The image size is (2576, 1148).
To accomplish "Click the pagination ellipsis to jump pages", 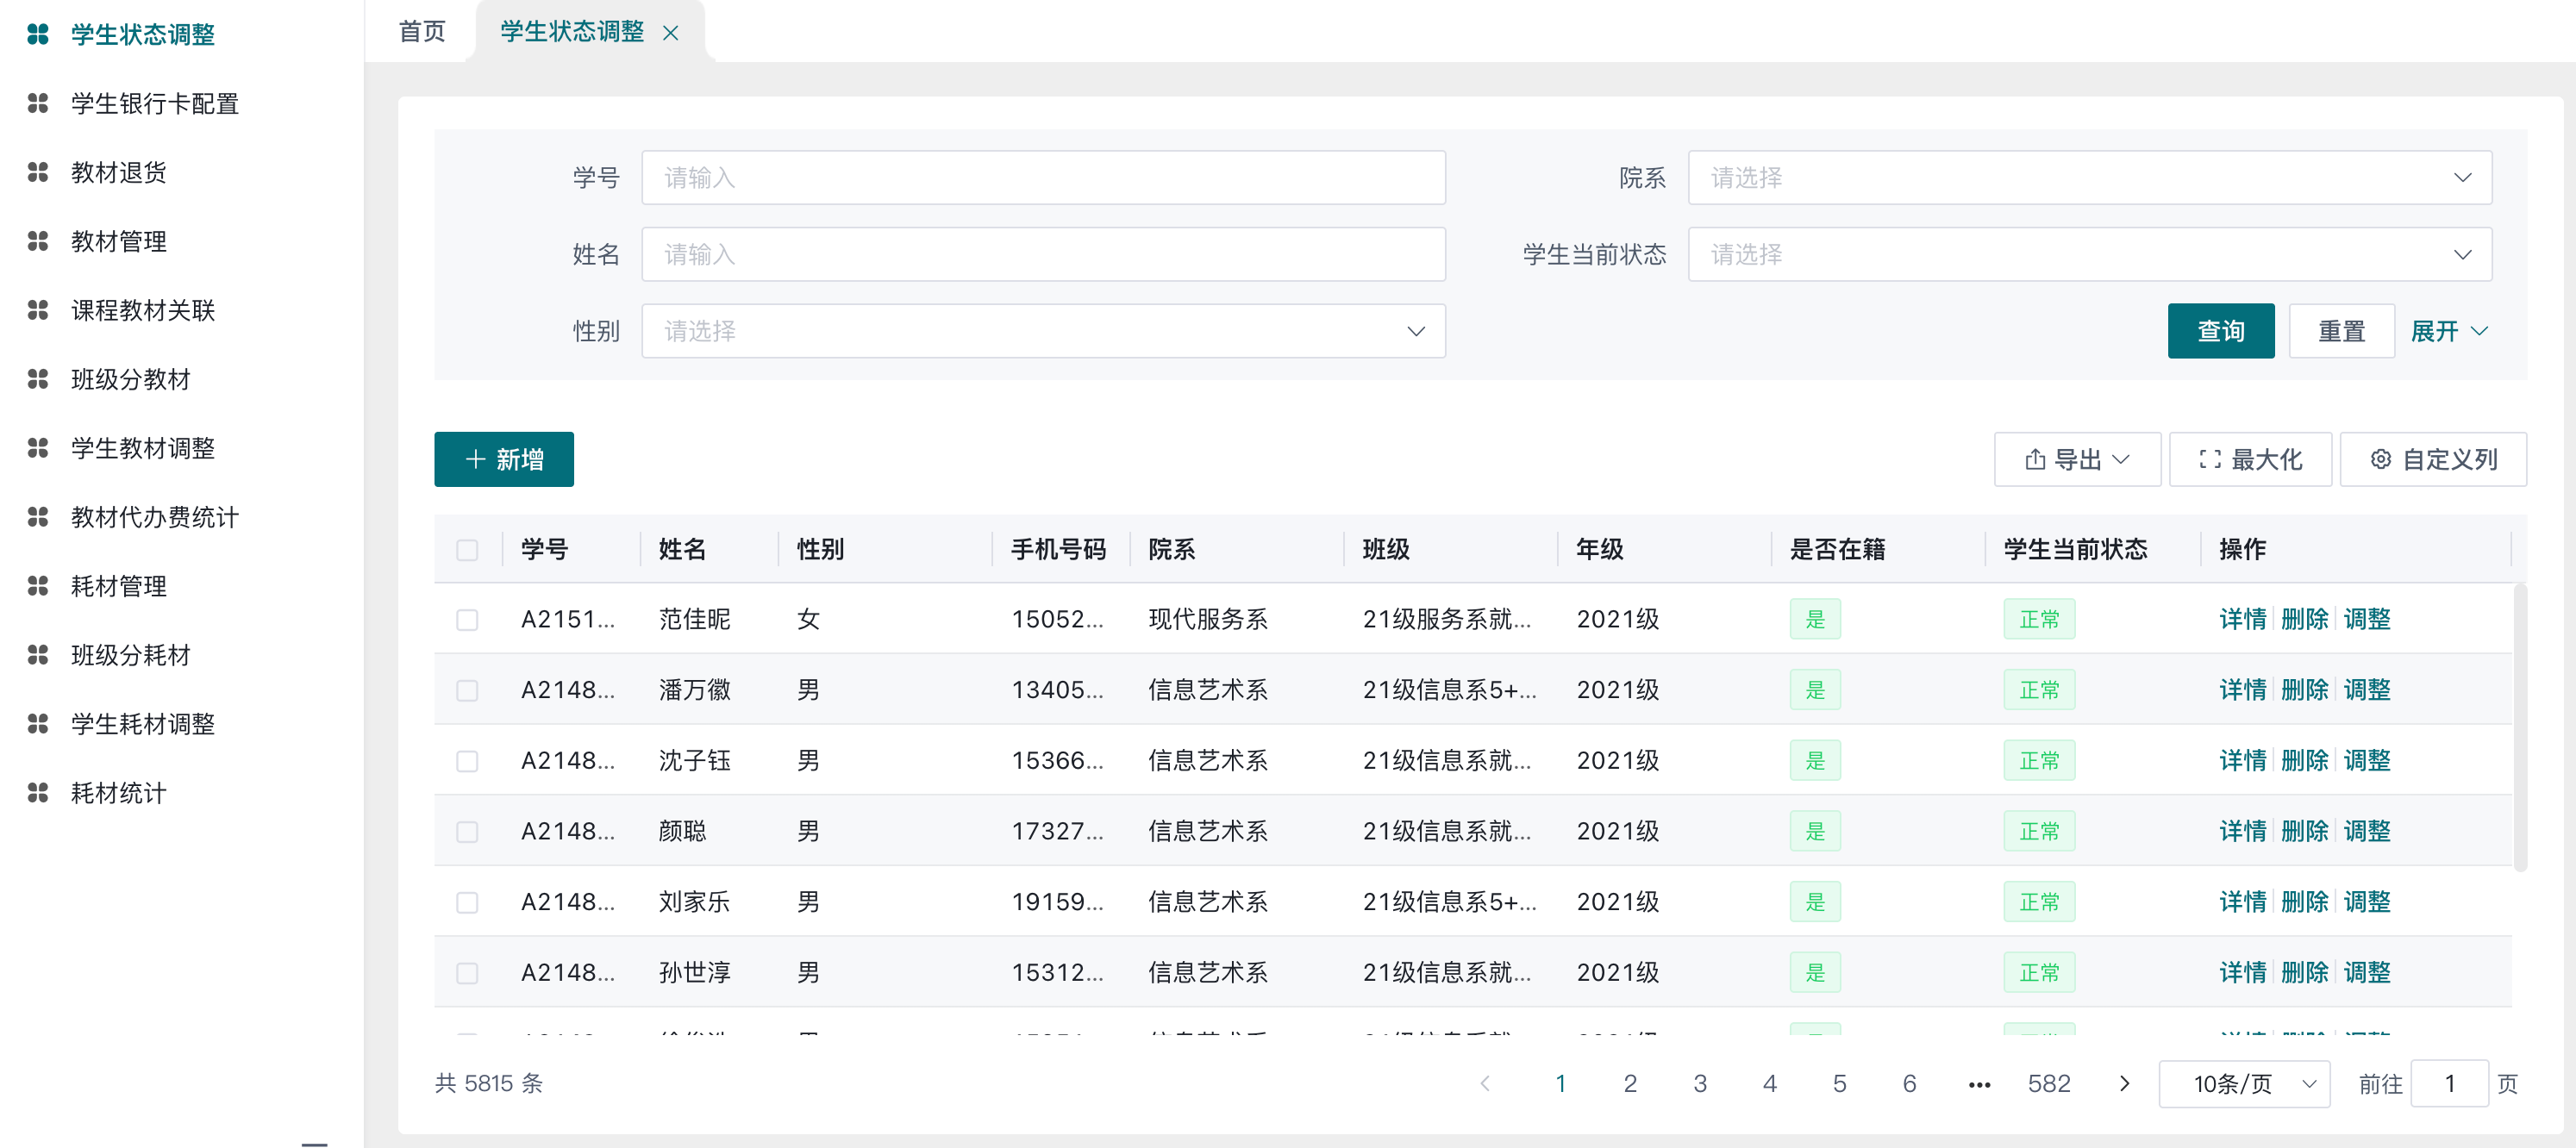I will pos(1979,1084).
